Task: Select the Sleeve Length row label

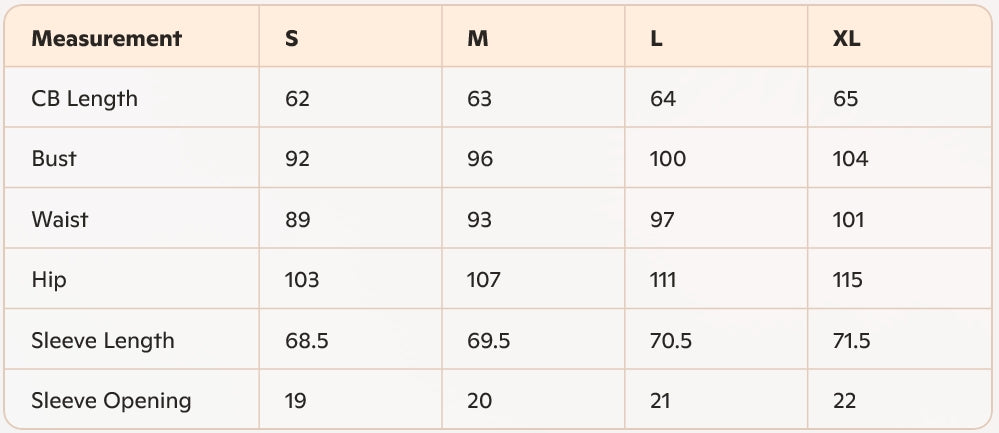Action: [x=103, y=340]
